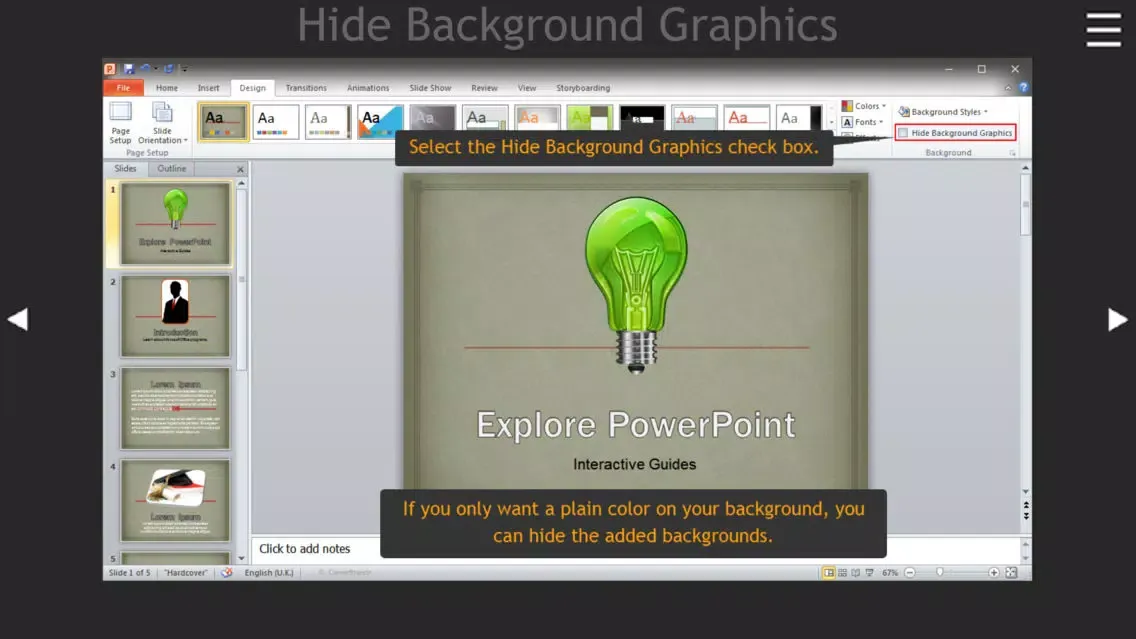Click the Fonts theme icon

point(847,122)
